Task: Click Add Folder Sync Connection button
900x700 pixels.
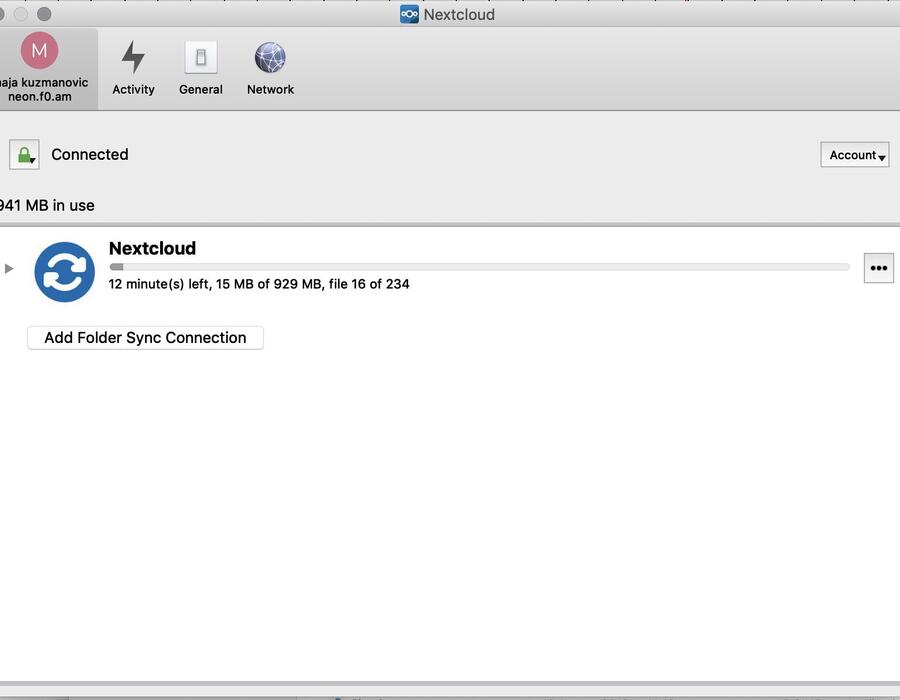Action: [145, 338]
